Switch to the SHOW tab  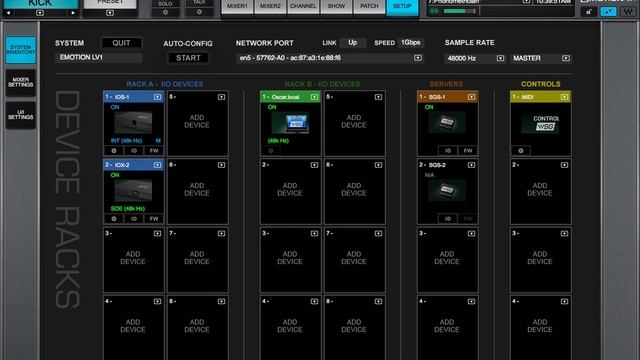(336, 6)
